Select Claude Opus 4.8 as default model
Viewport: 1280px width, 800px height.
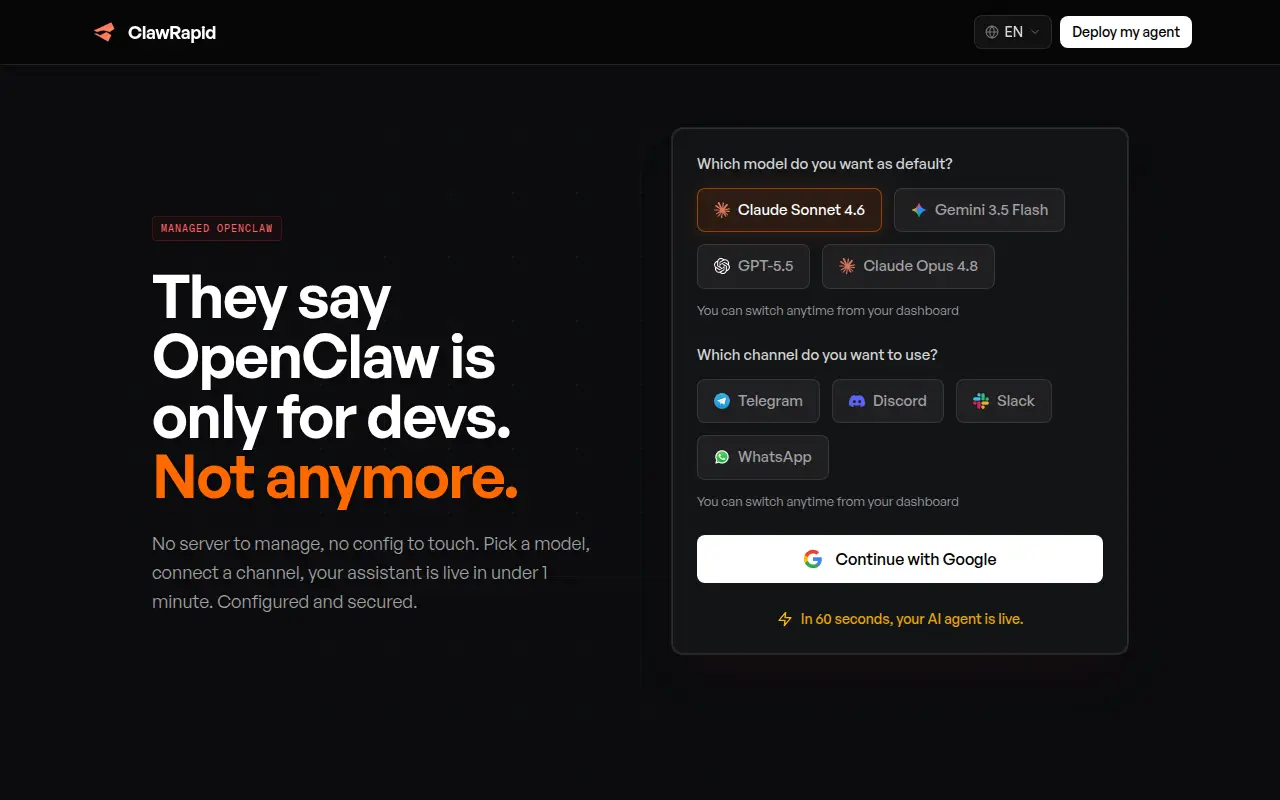point(908,266)
